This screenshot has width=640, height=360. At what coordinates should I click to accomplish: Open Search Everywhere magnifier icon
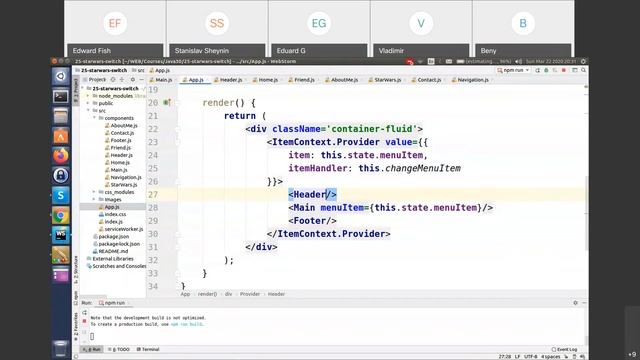click(584, 70)
